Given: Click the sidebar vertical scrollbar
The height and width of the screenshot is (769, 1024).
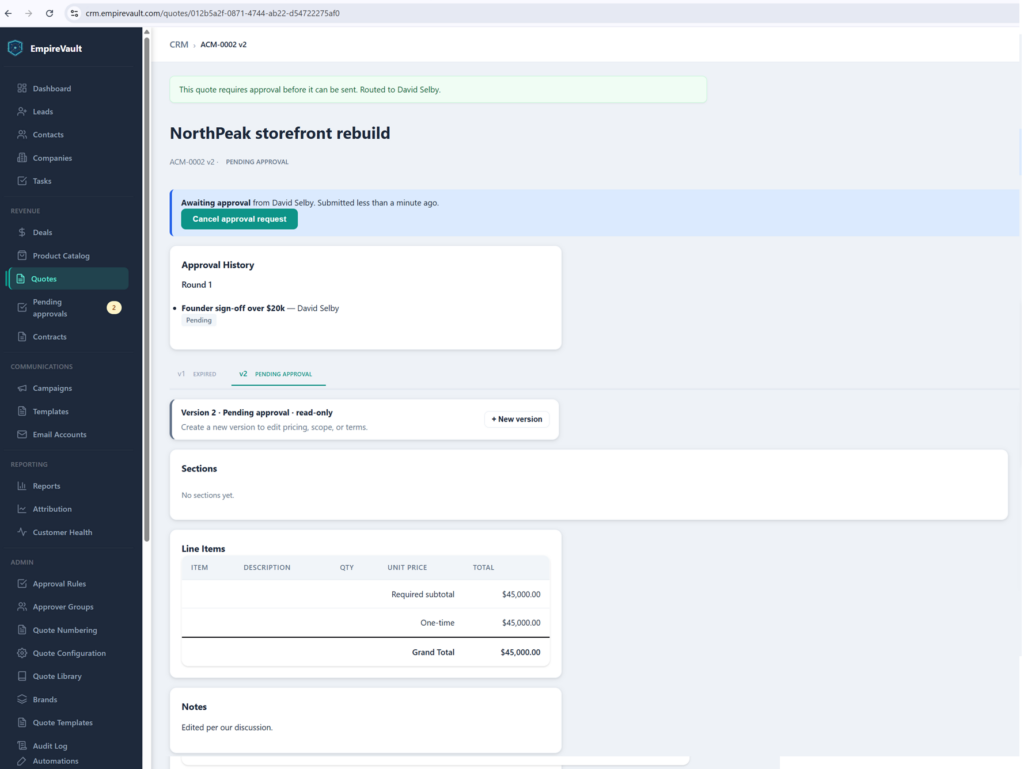Looking at the screenshot, I should [x=146, y=287].
